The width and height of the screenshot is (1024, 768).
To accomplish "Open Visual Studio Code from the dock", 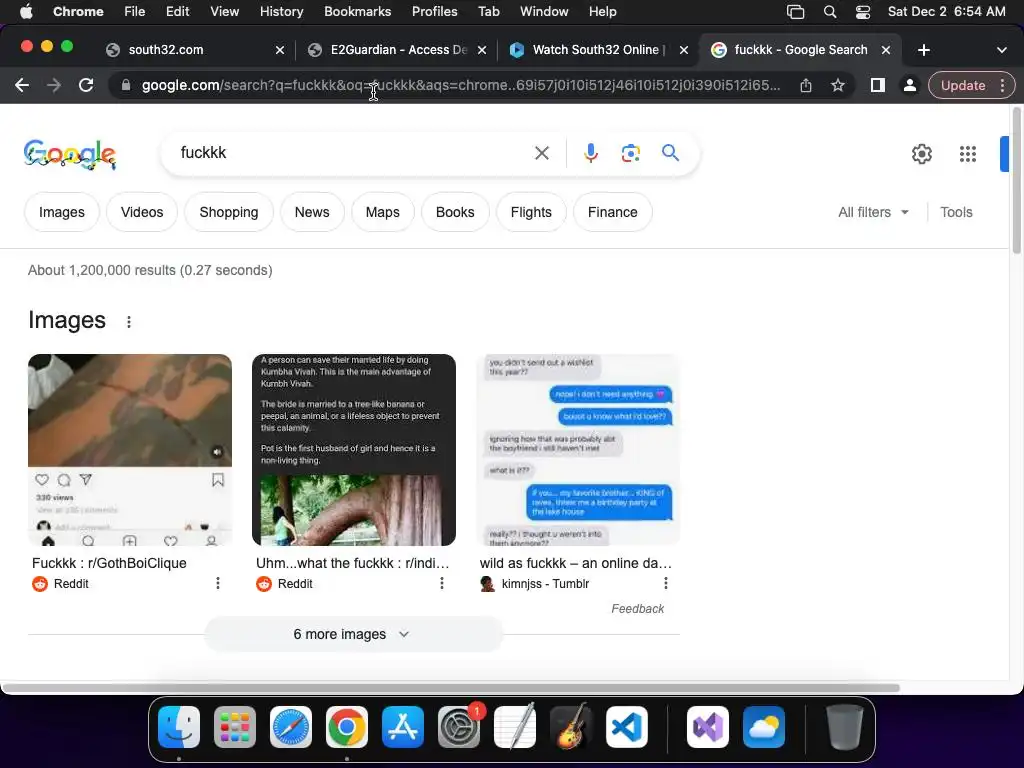I will pyautogui.click(x=626, y=727).
